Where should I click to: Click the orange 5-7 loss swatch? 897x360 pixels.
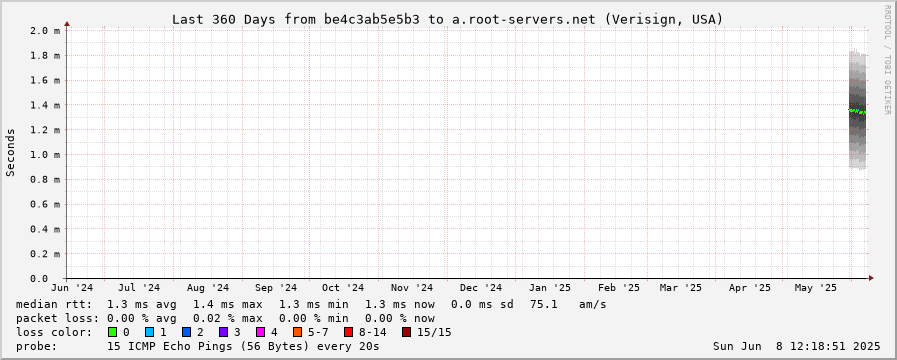297,332
